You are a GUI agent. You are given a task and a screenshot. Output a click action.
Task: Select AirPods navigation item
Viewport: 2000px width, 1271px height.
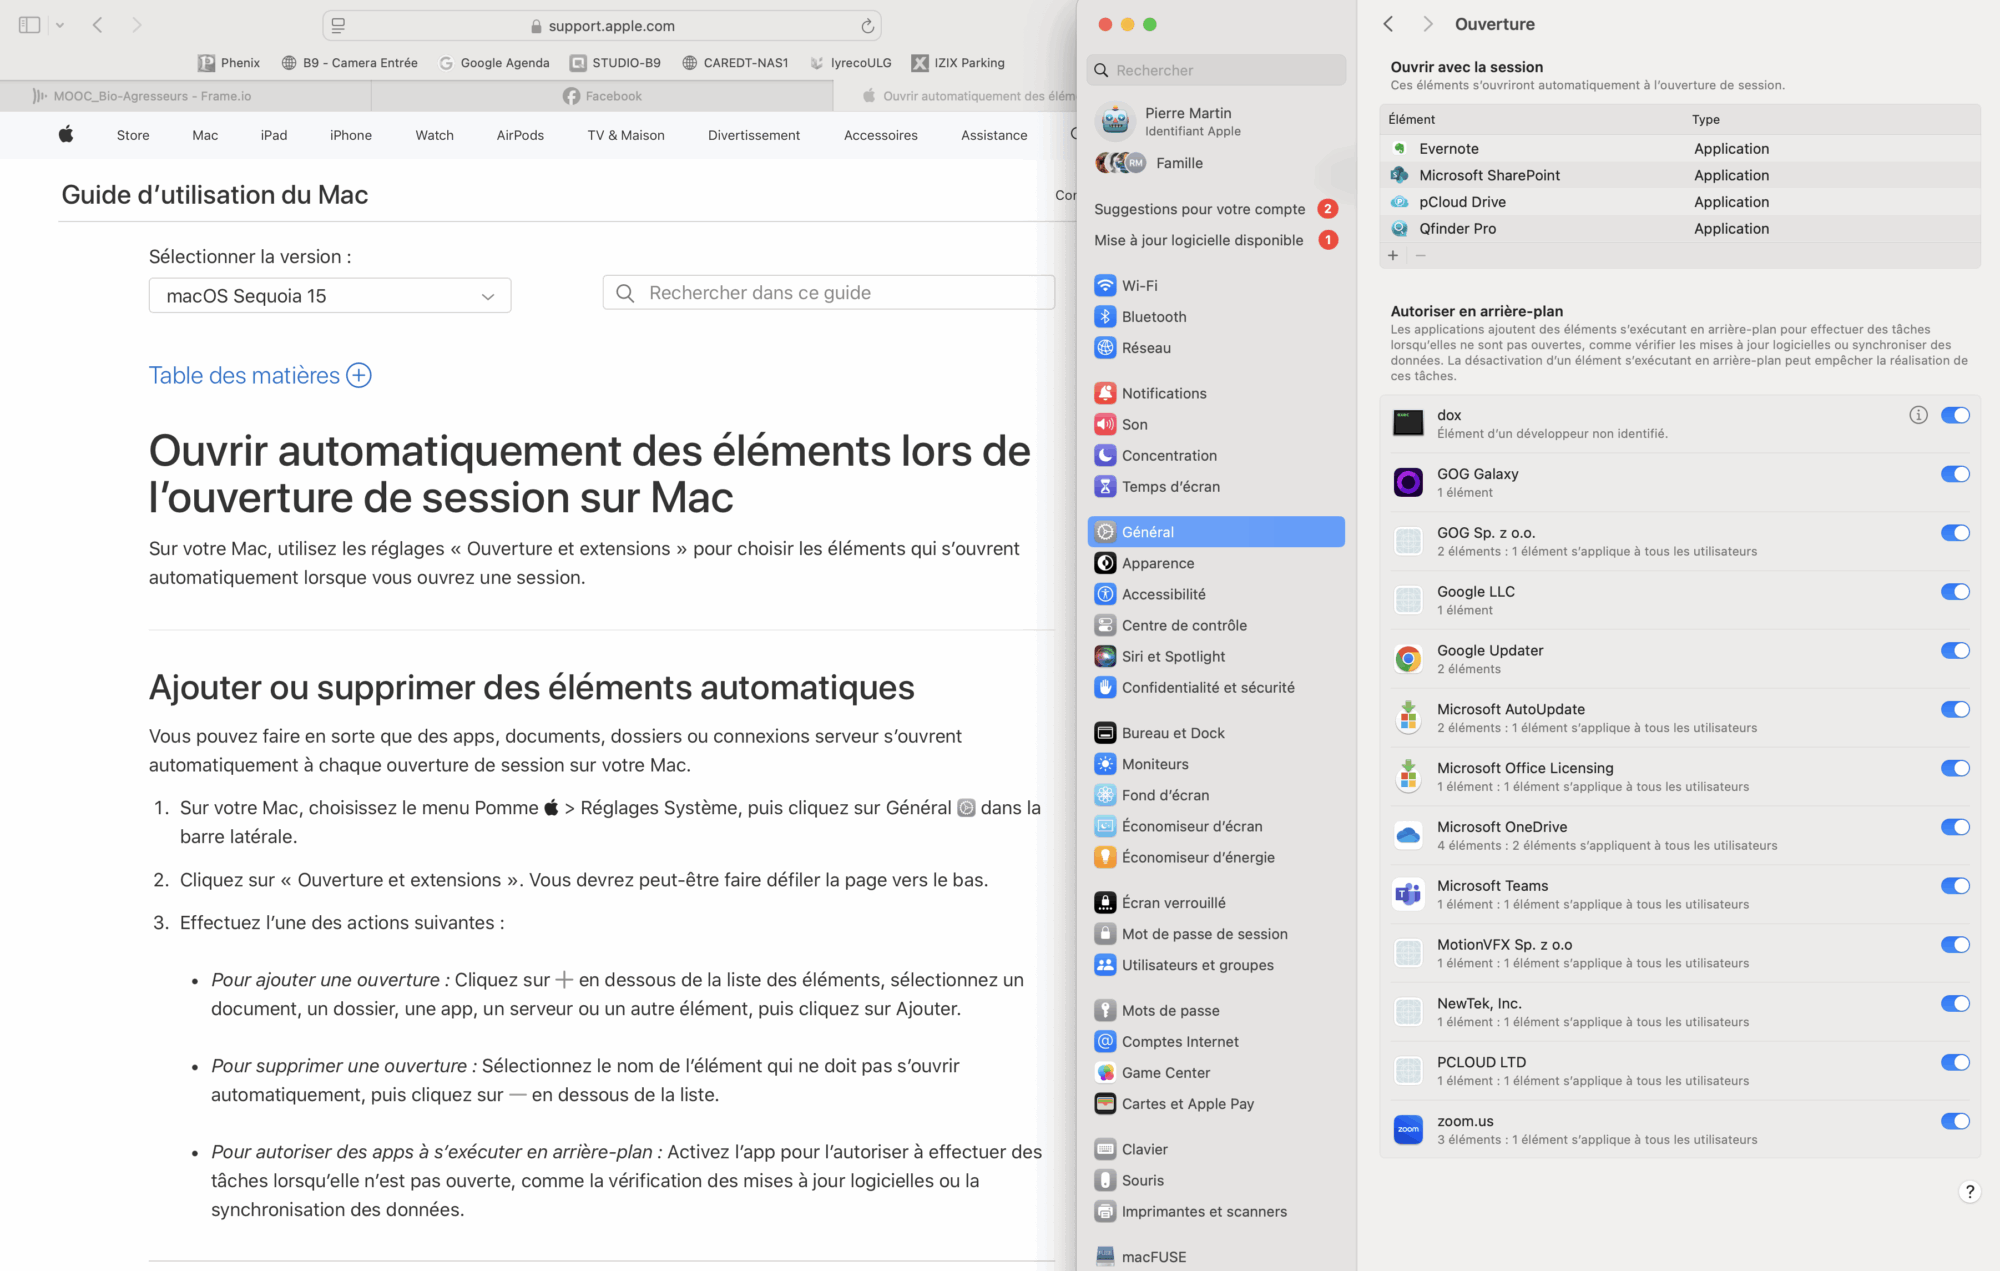(x=520, y=135)
